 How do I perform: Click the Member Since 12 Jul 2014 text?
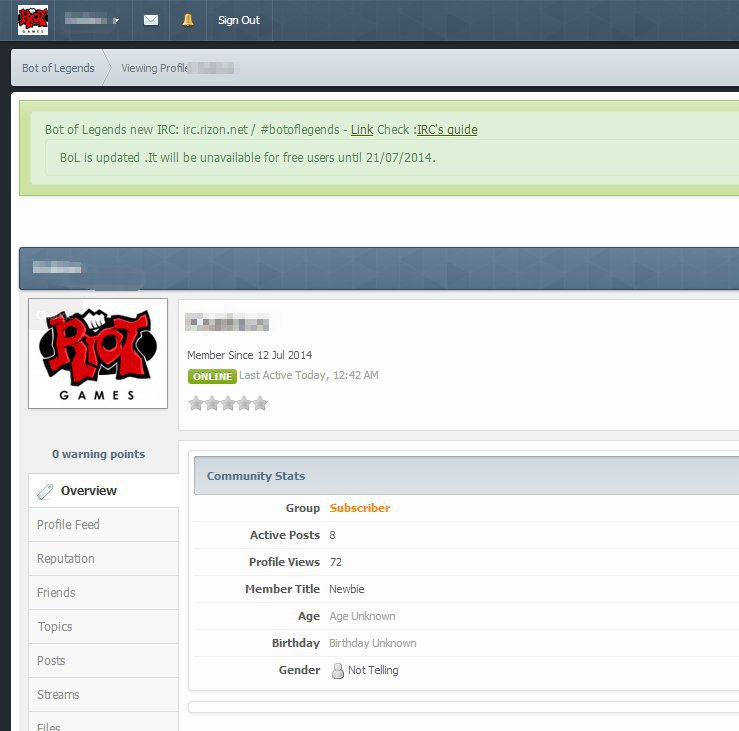point(250,355)
